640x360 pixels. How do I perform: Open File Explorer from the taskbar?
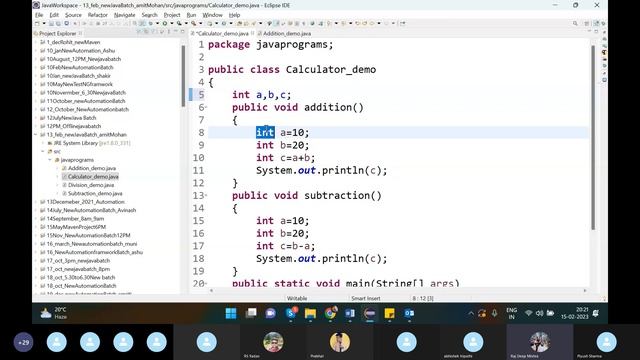(x=310, y=313)
